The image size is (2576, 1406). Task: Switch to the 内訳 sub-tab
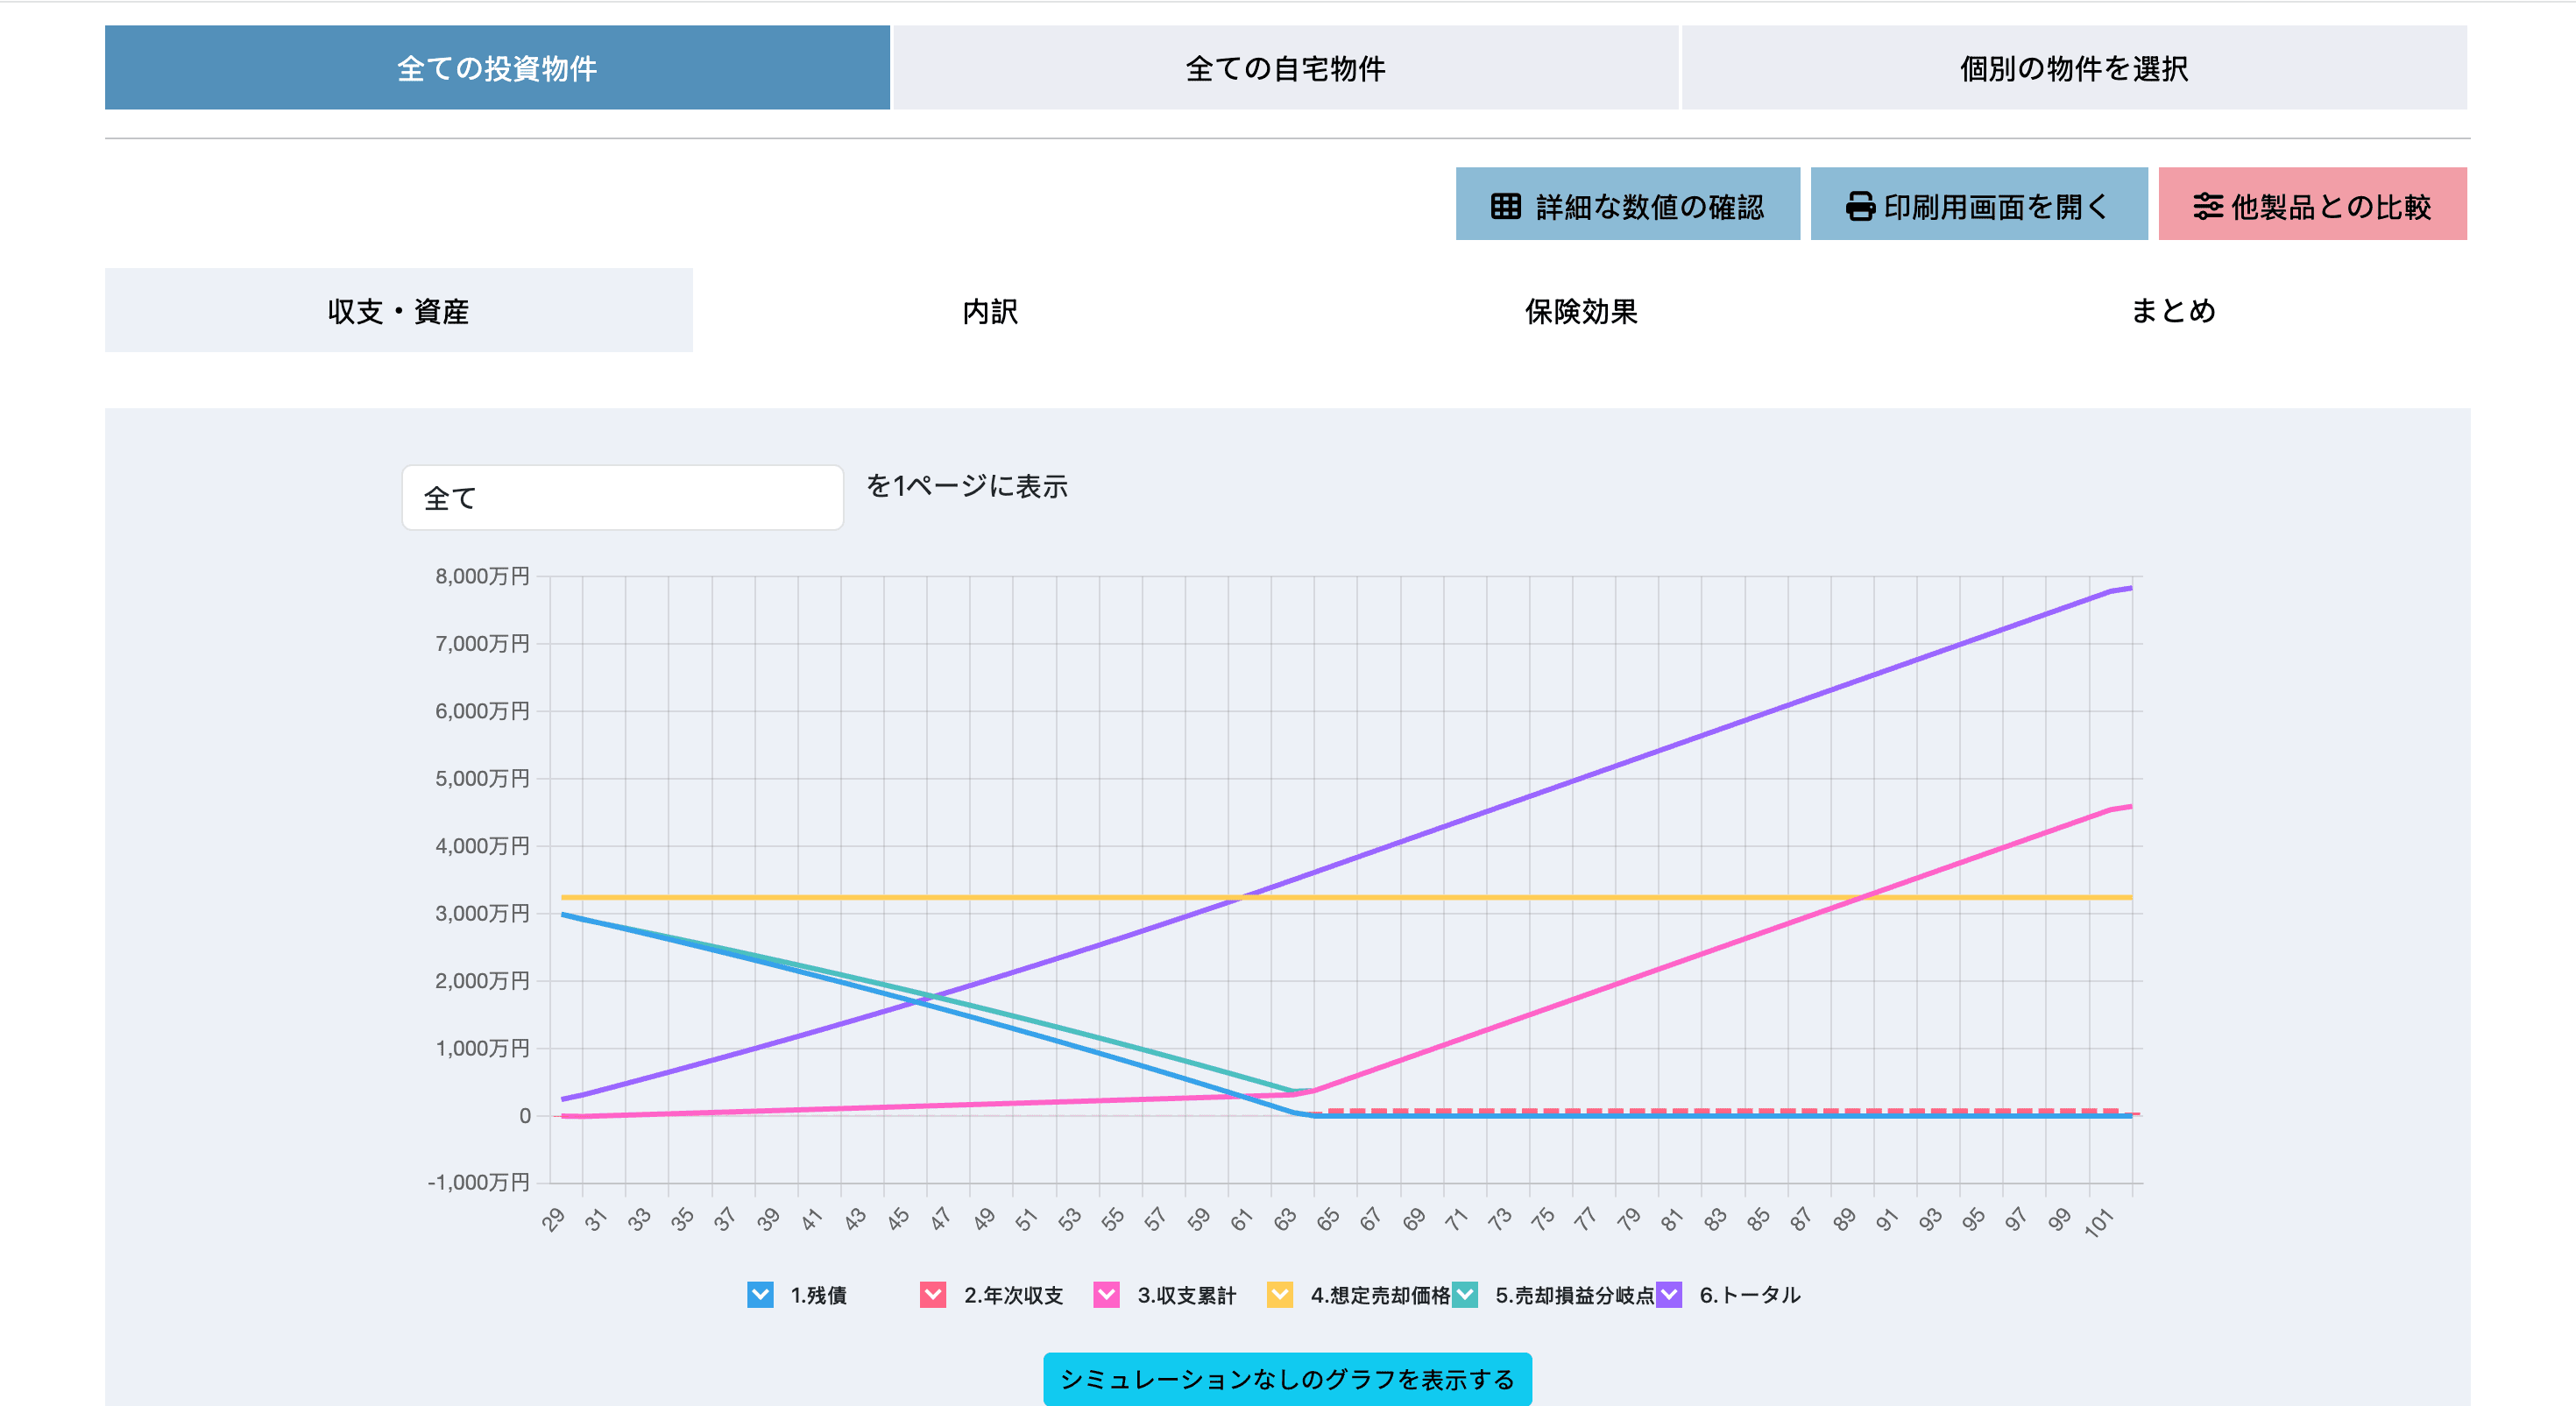pyautogui.click(x=990, y=310)
